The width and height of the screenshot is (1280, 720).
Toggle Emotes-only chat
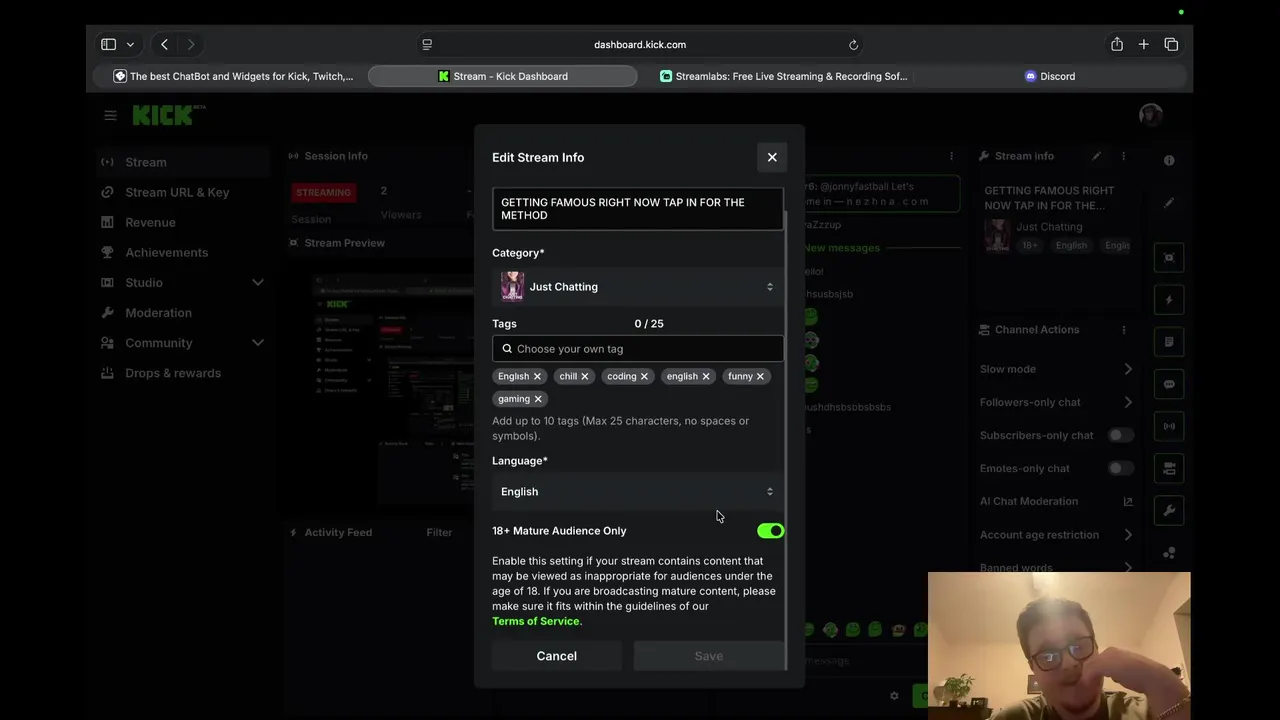pos(1121,468)
